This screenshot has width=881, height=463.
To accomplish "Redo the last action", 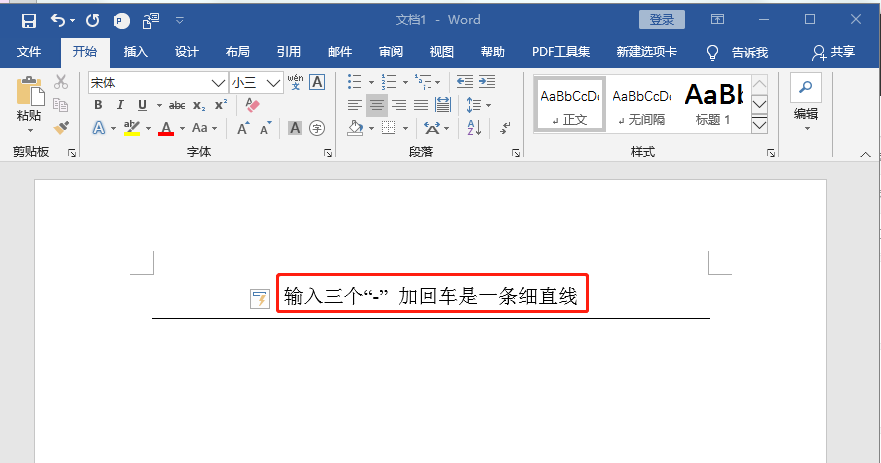I will [92, 21].
